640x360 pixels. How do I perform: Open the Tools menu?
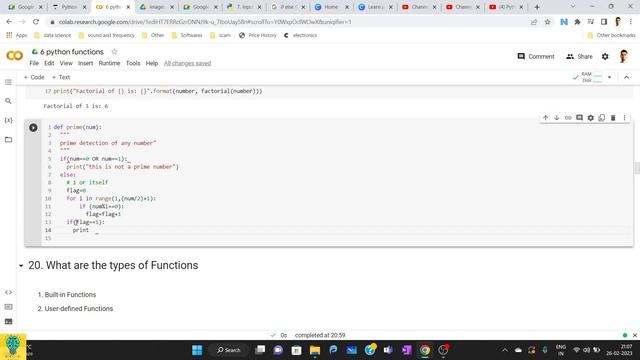click(133, 63)
